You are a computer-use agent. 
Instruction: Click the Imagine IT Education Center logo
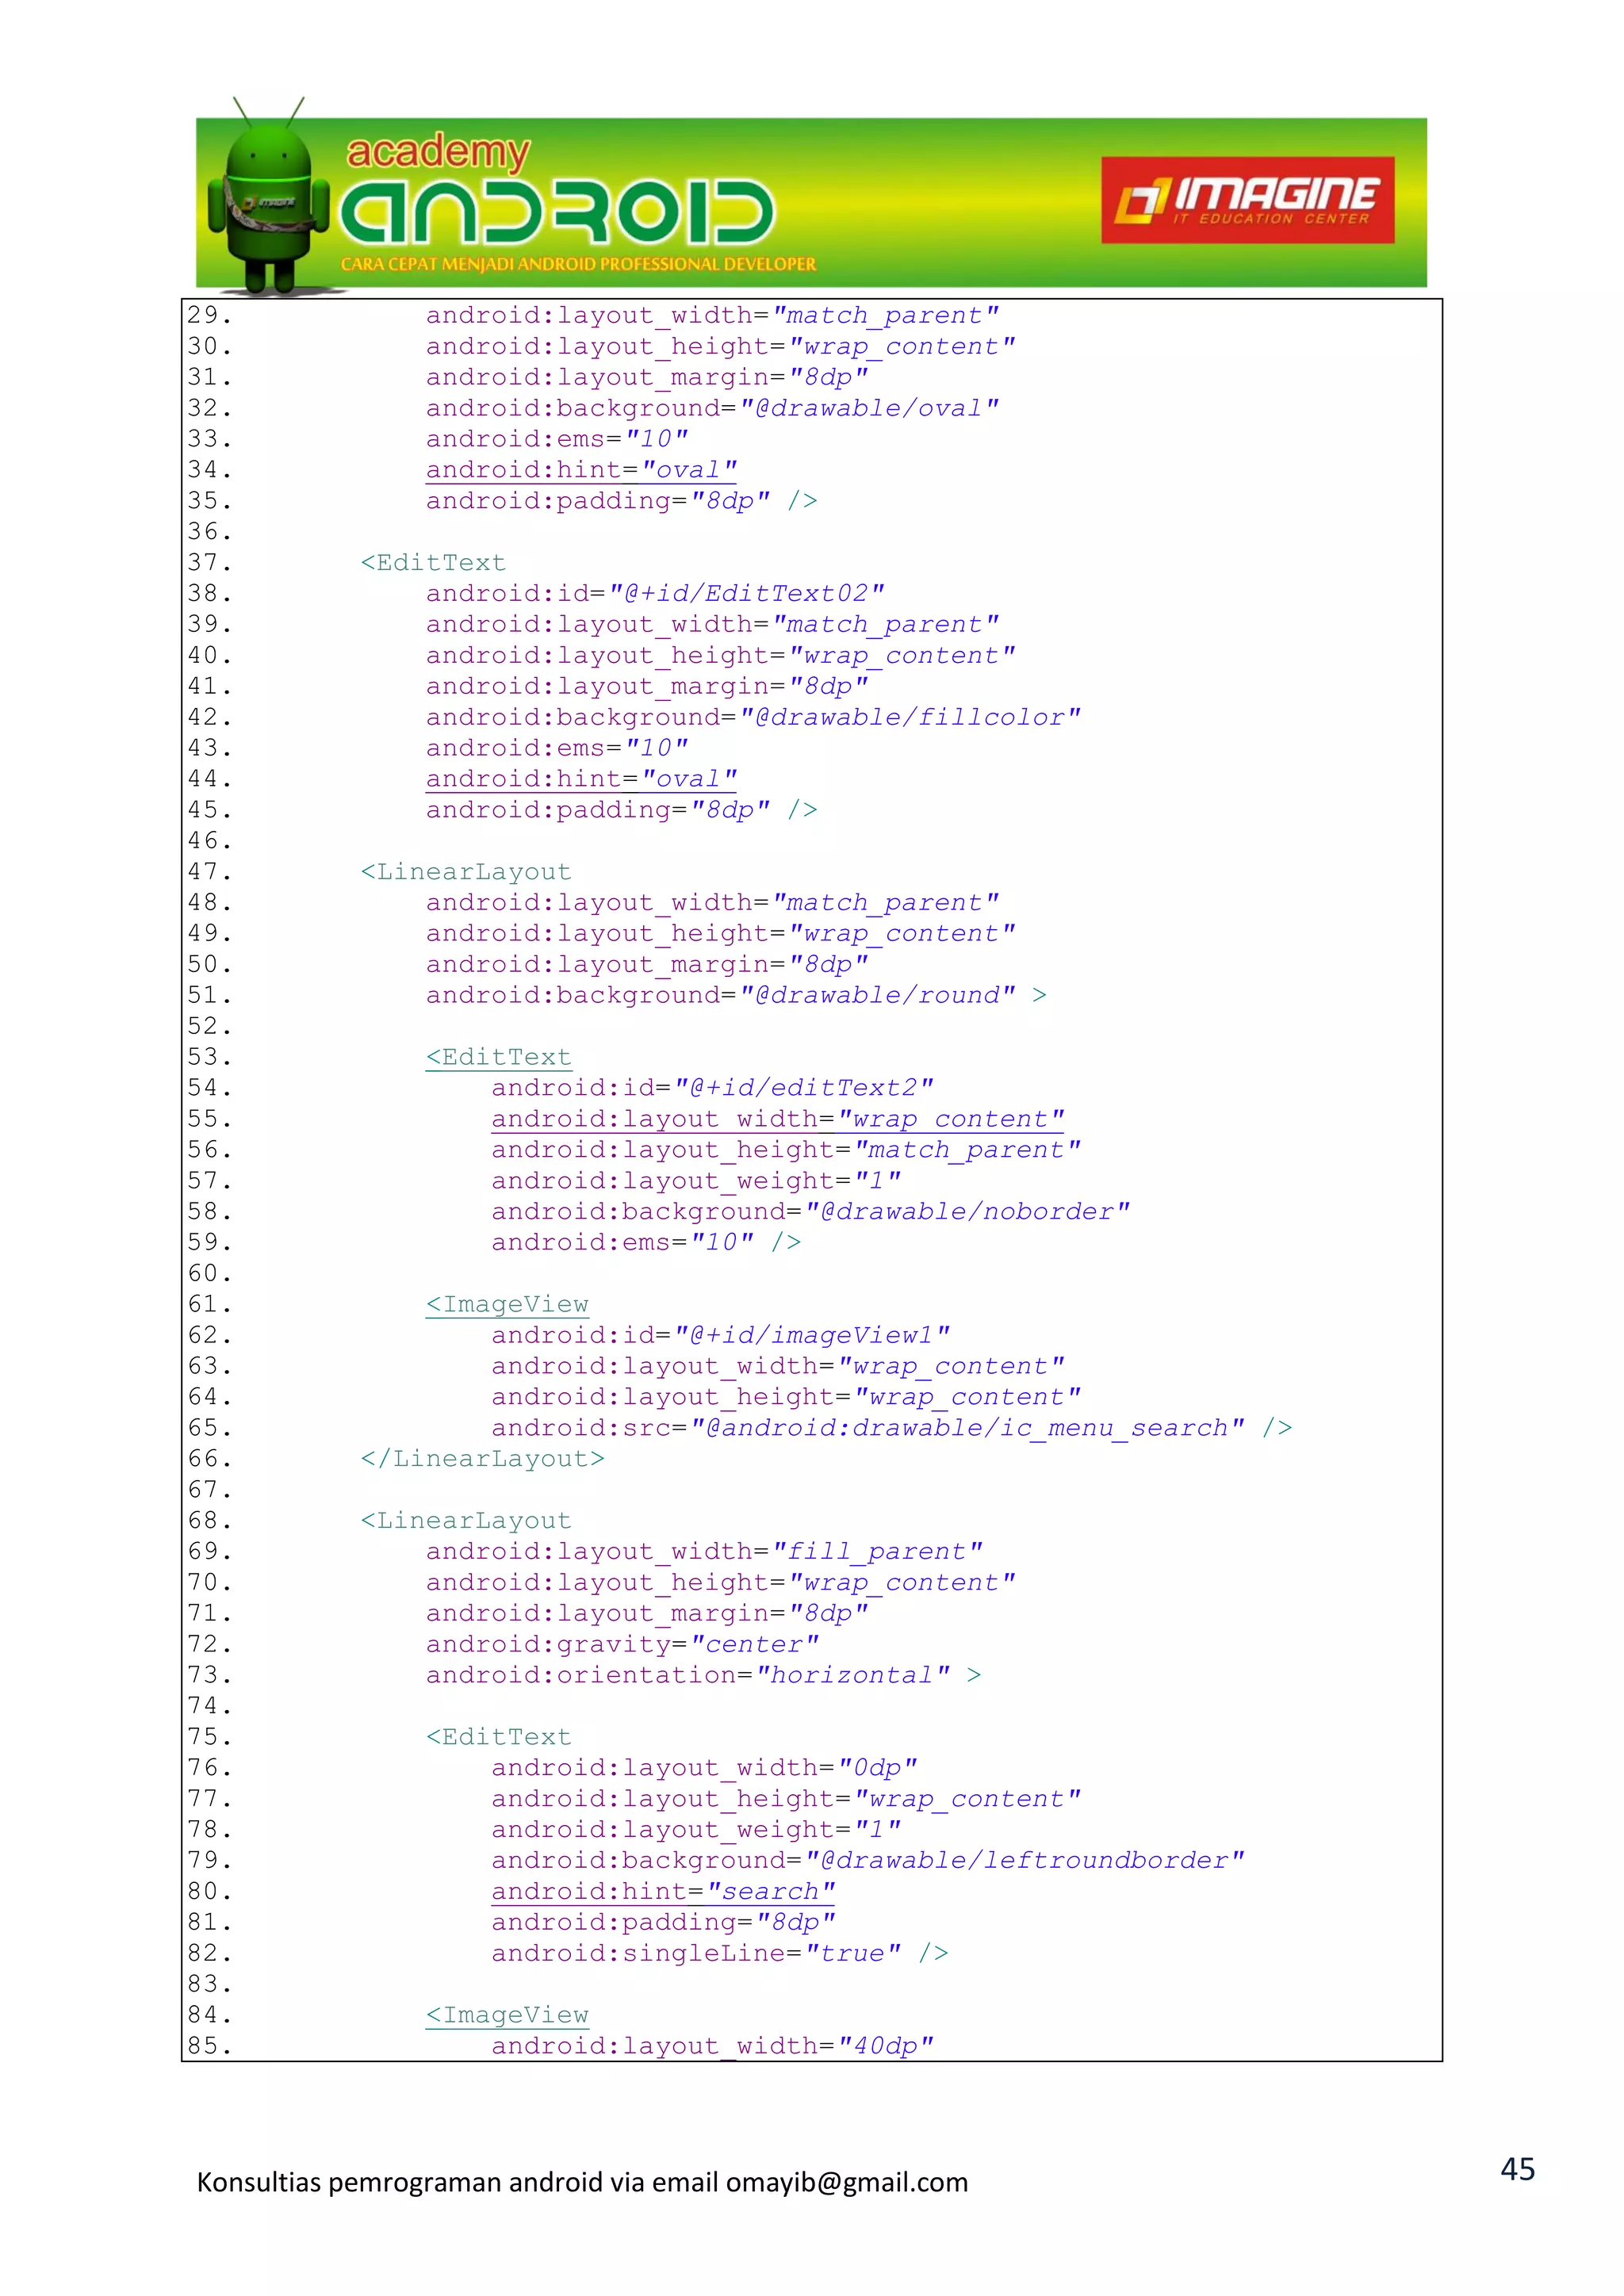1247,200
